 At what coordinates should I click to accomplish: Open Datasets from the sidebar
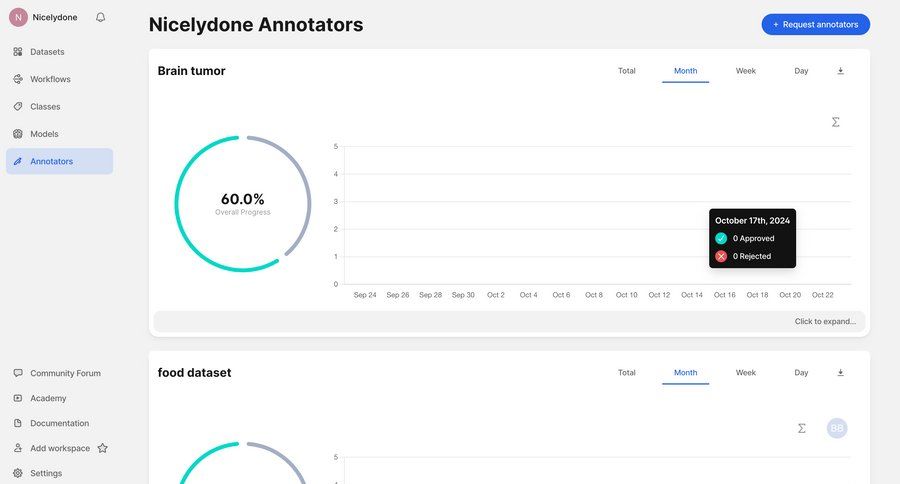point(47,52)
